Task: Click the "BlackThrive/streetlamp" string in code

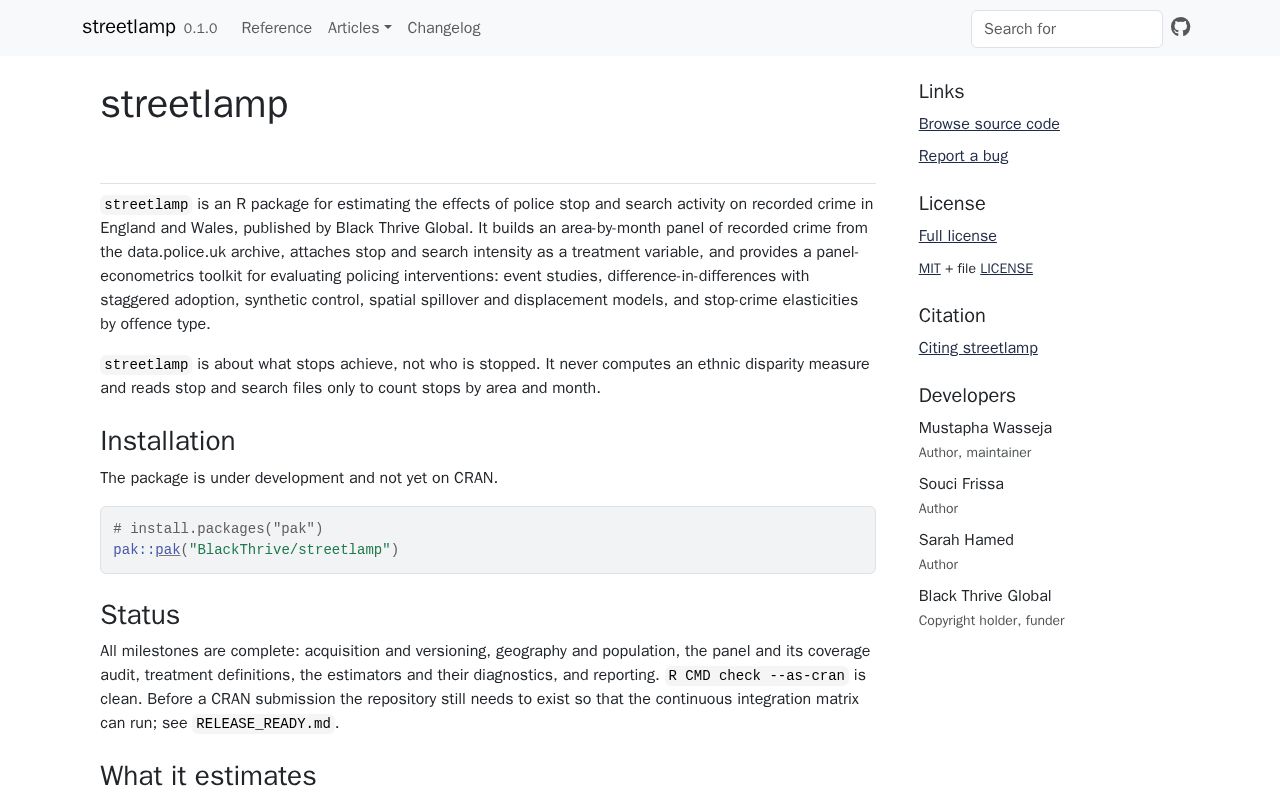Action: [x=290, y=550]
